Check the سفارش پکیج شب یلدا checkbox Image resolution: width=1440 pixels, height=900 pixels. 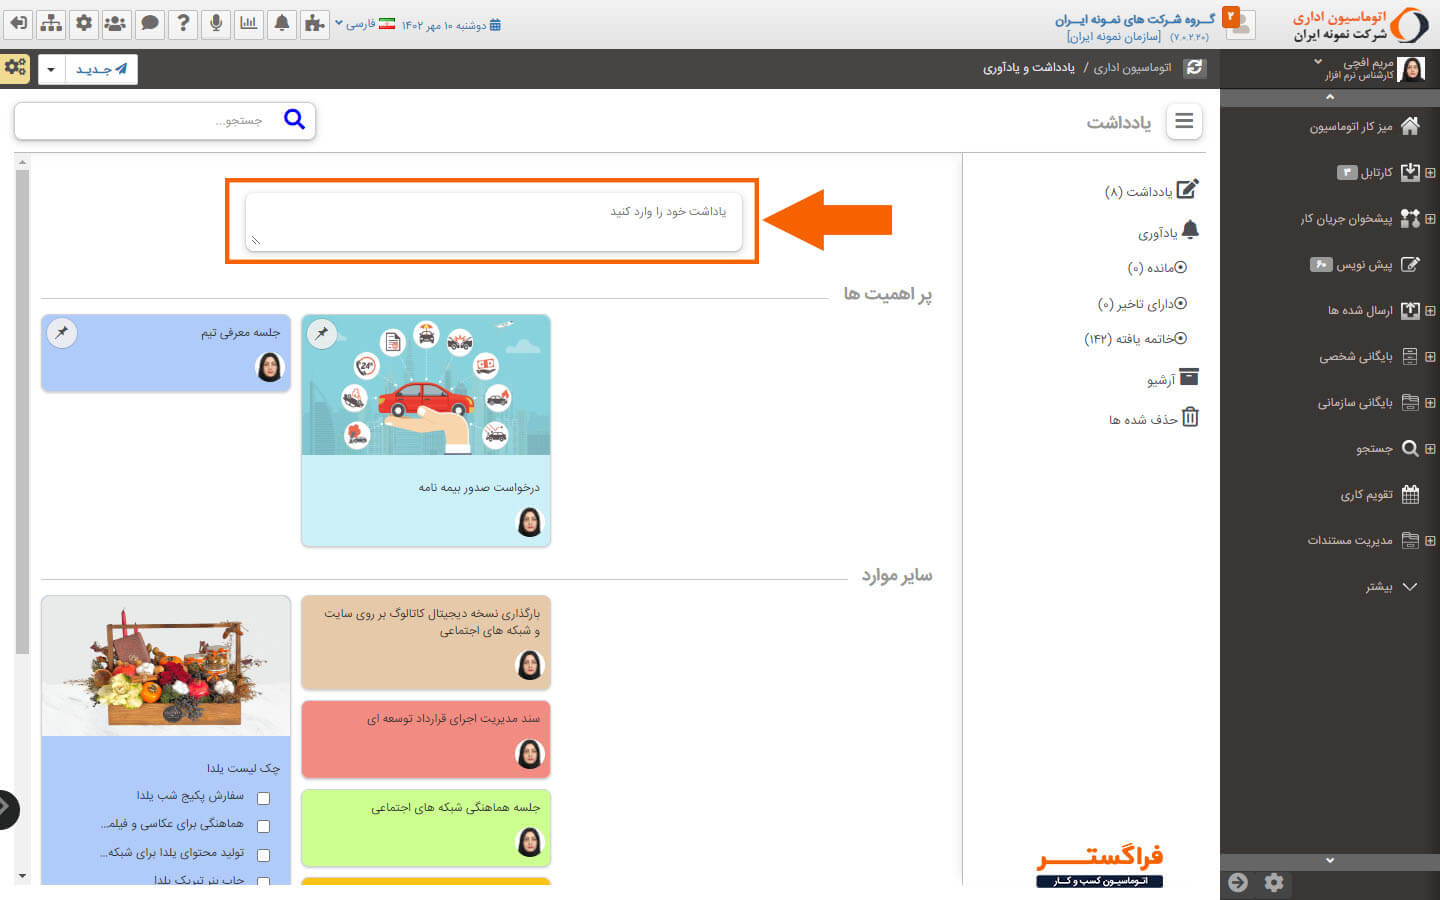[x=263, y=798]
